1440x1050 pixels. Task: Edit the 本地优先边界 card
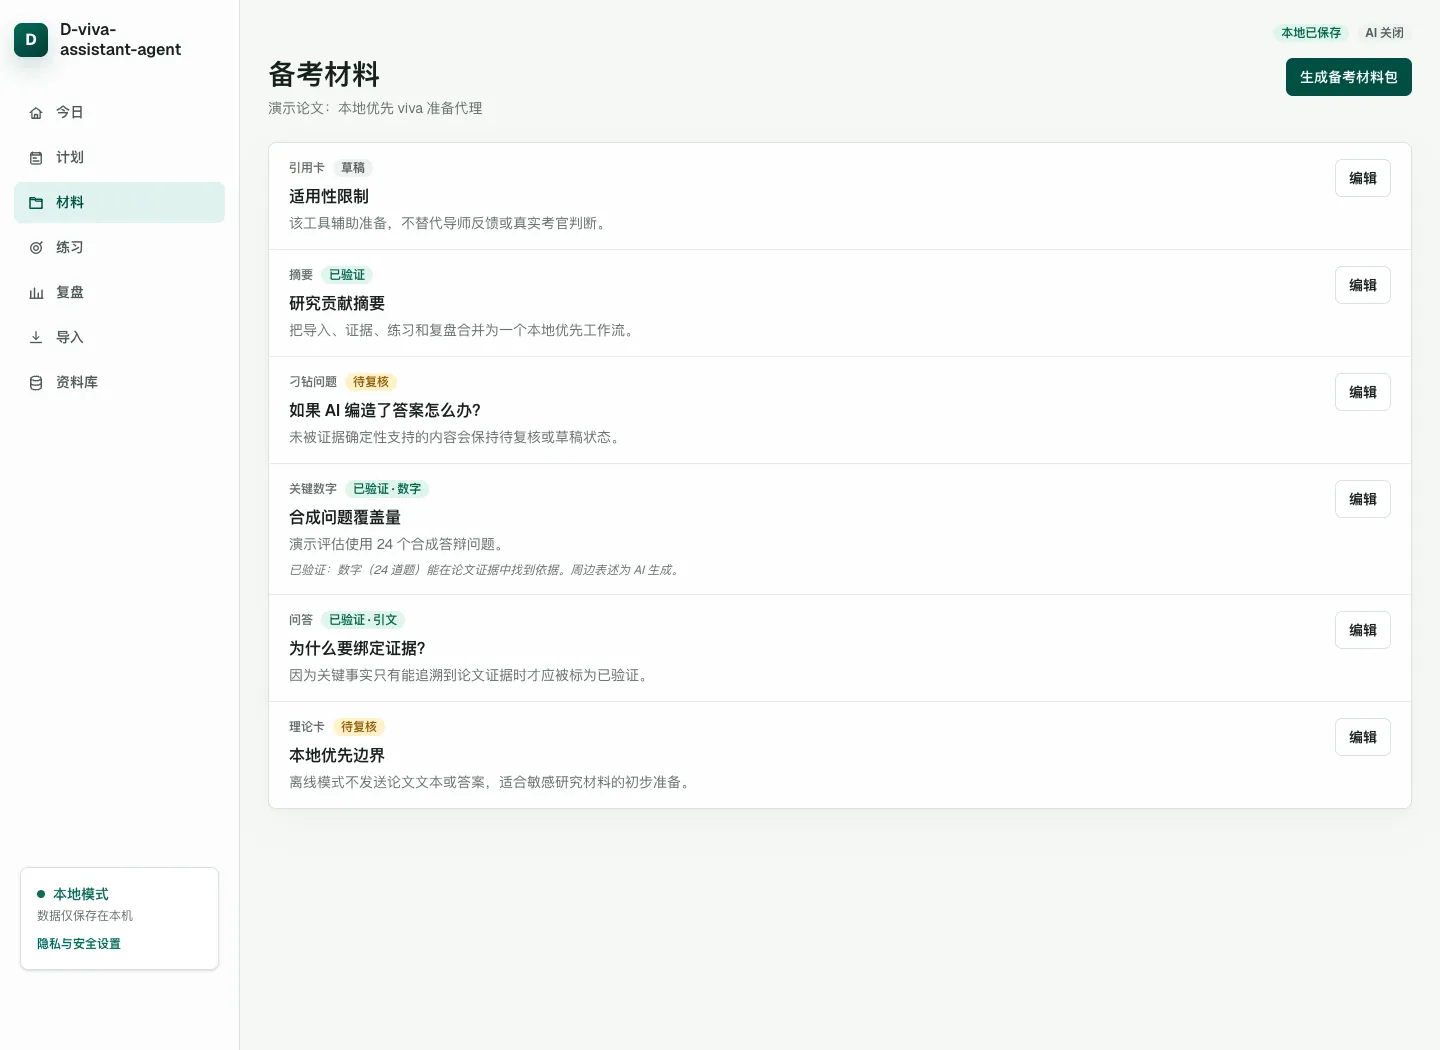(x=1362, y=737)
